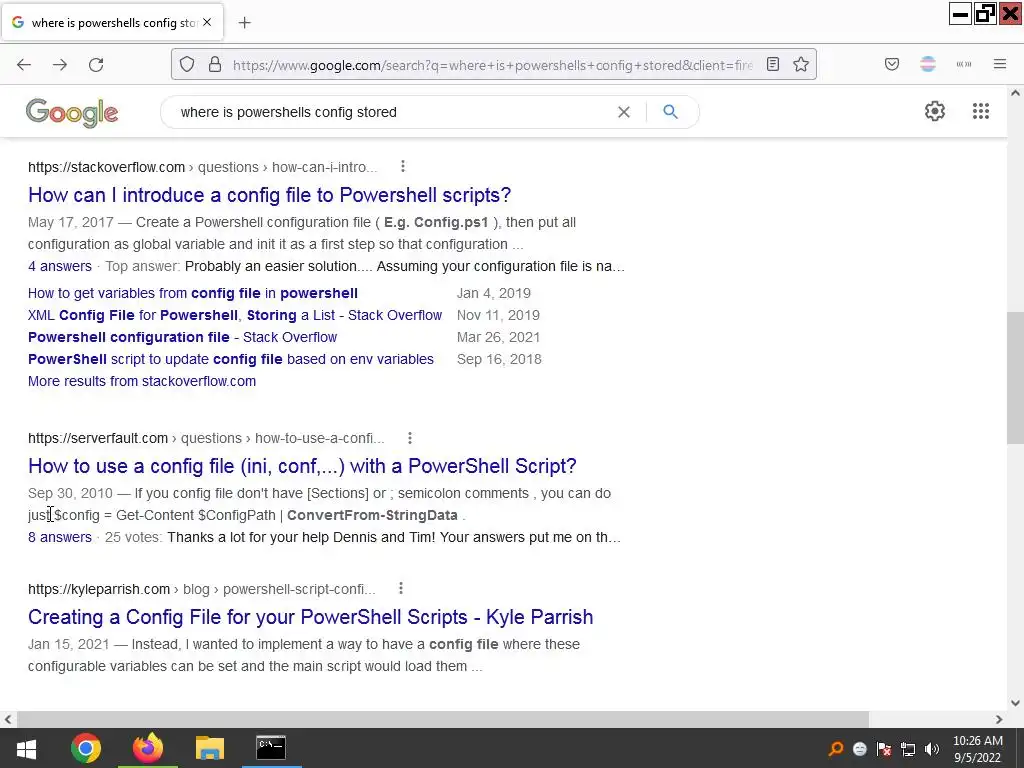Open 'PowerShell script to update config file' link
1024x768 pixels.
coord(231,359)
